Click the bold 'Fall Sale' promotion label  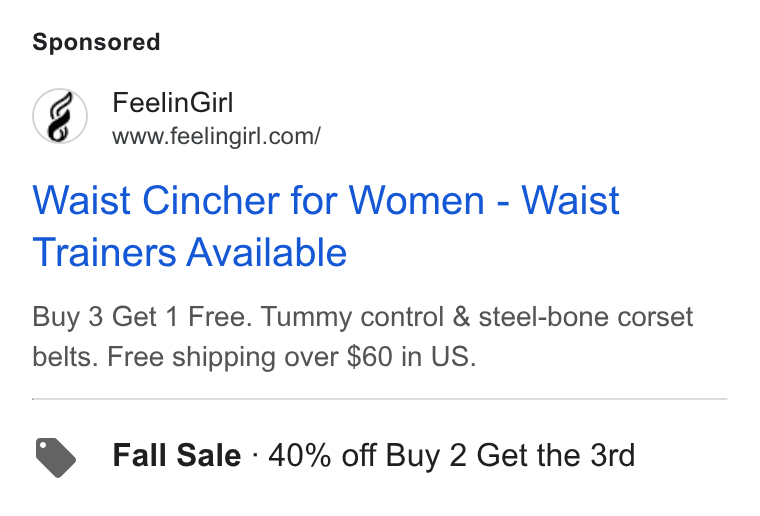click(x=176, y=455)
